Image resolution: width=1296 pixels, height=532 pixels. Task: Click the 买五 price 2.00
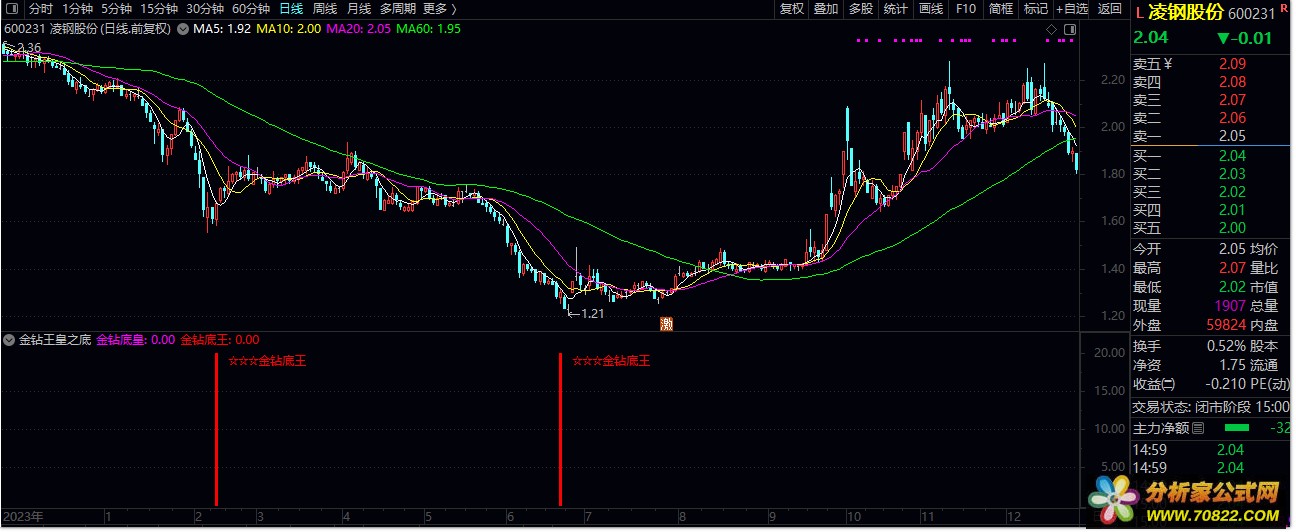click(1232, 228)
